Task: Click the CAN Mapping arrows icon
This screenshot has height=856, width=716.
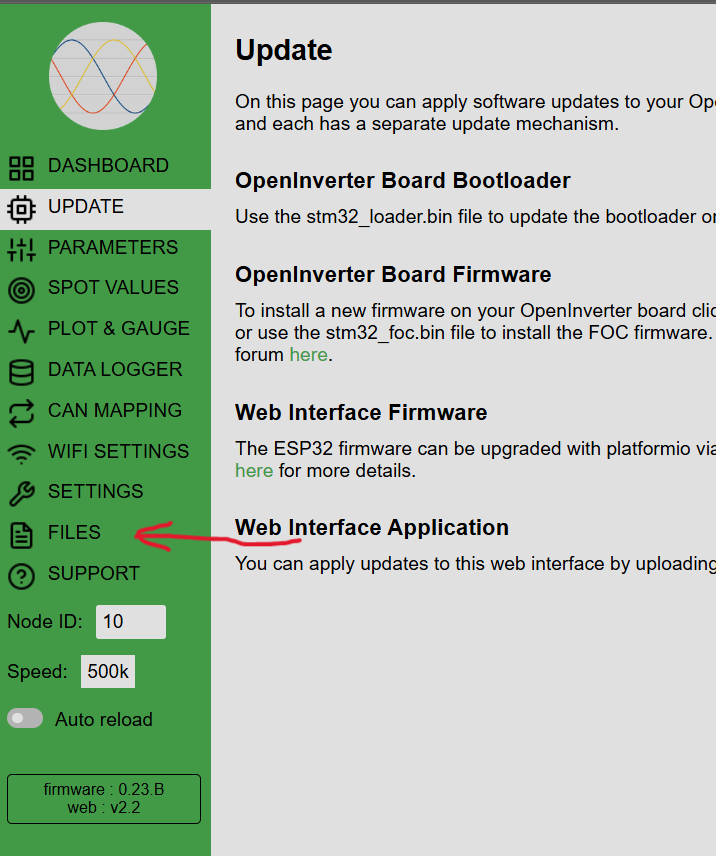Action: [x=21, y=412]
